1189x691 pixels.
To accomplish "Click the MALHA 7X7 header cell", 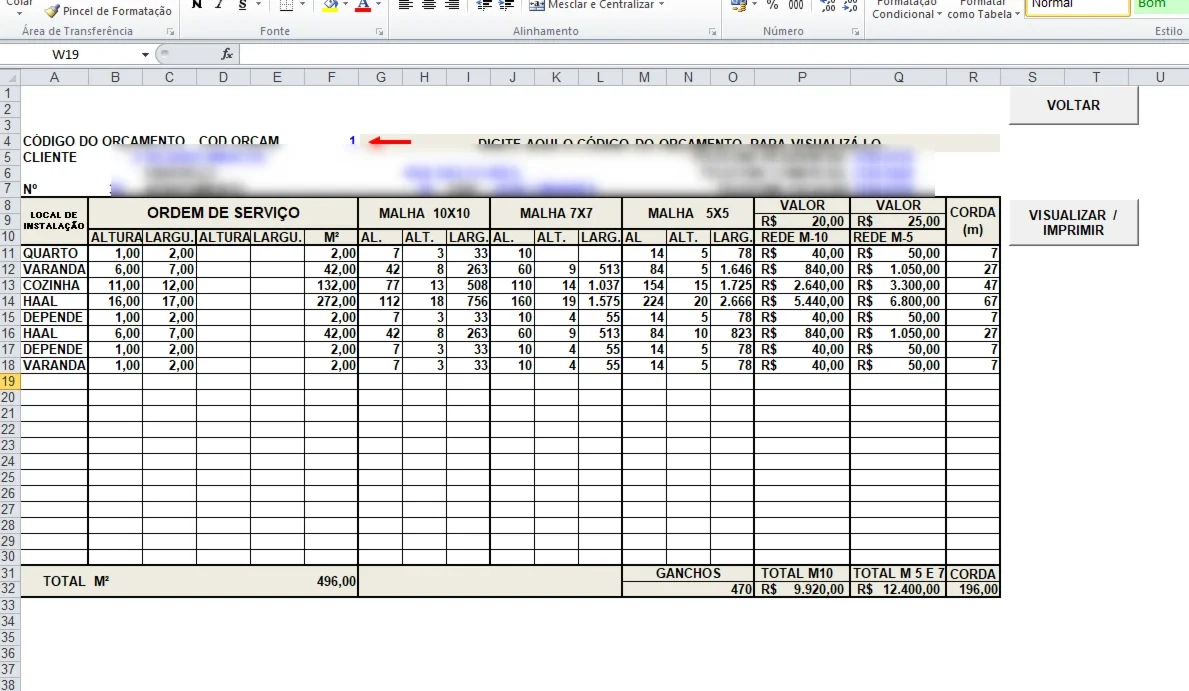I will pyautogui.click(x=556, y=213).
